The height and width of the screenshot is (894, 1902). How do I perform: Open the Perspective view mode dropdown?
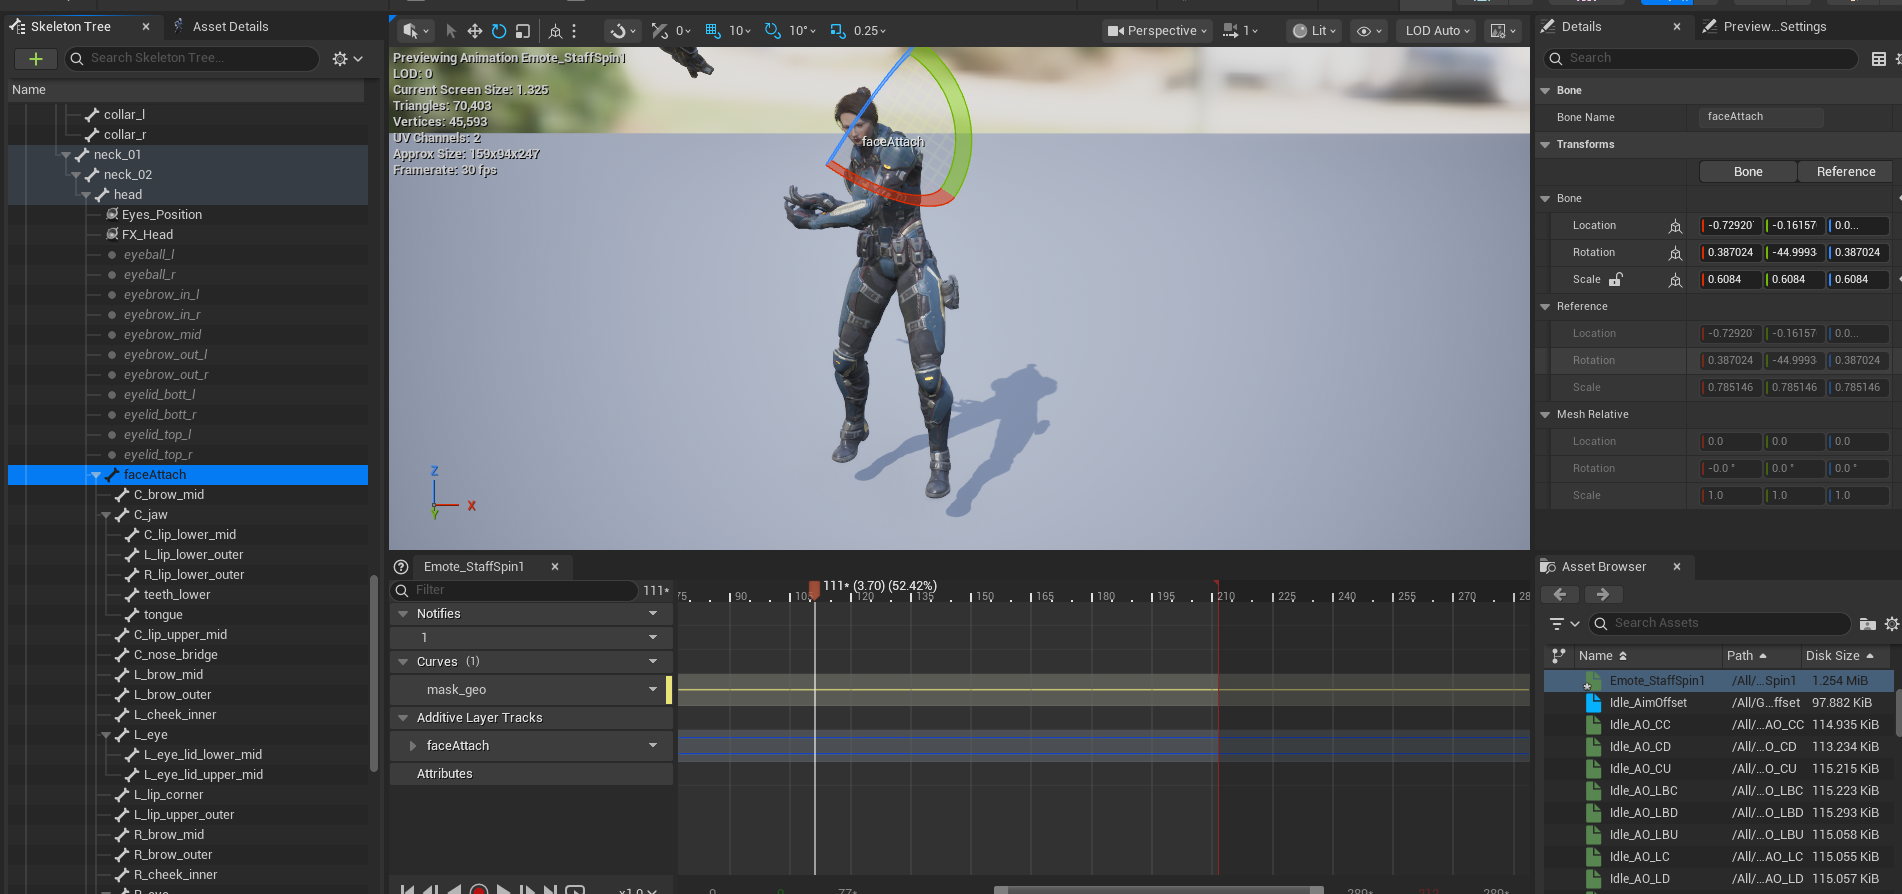1157,31
